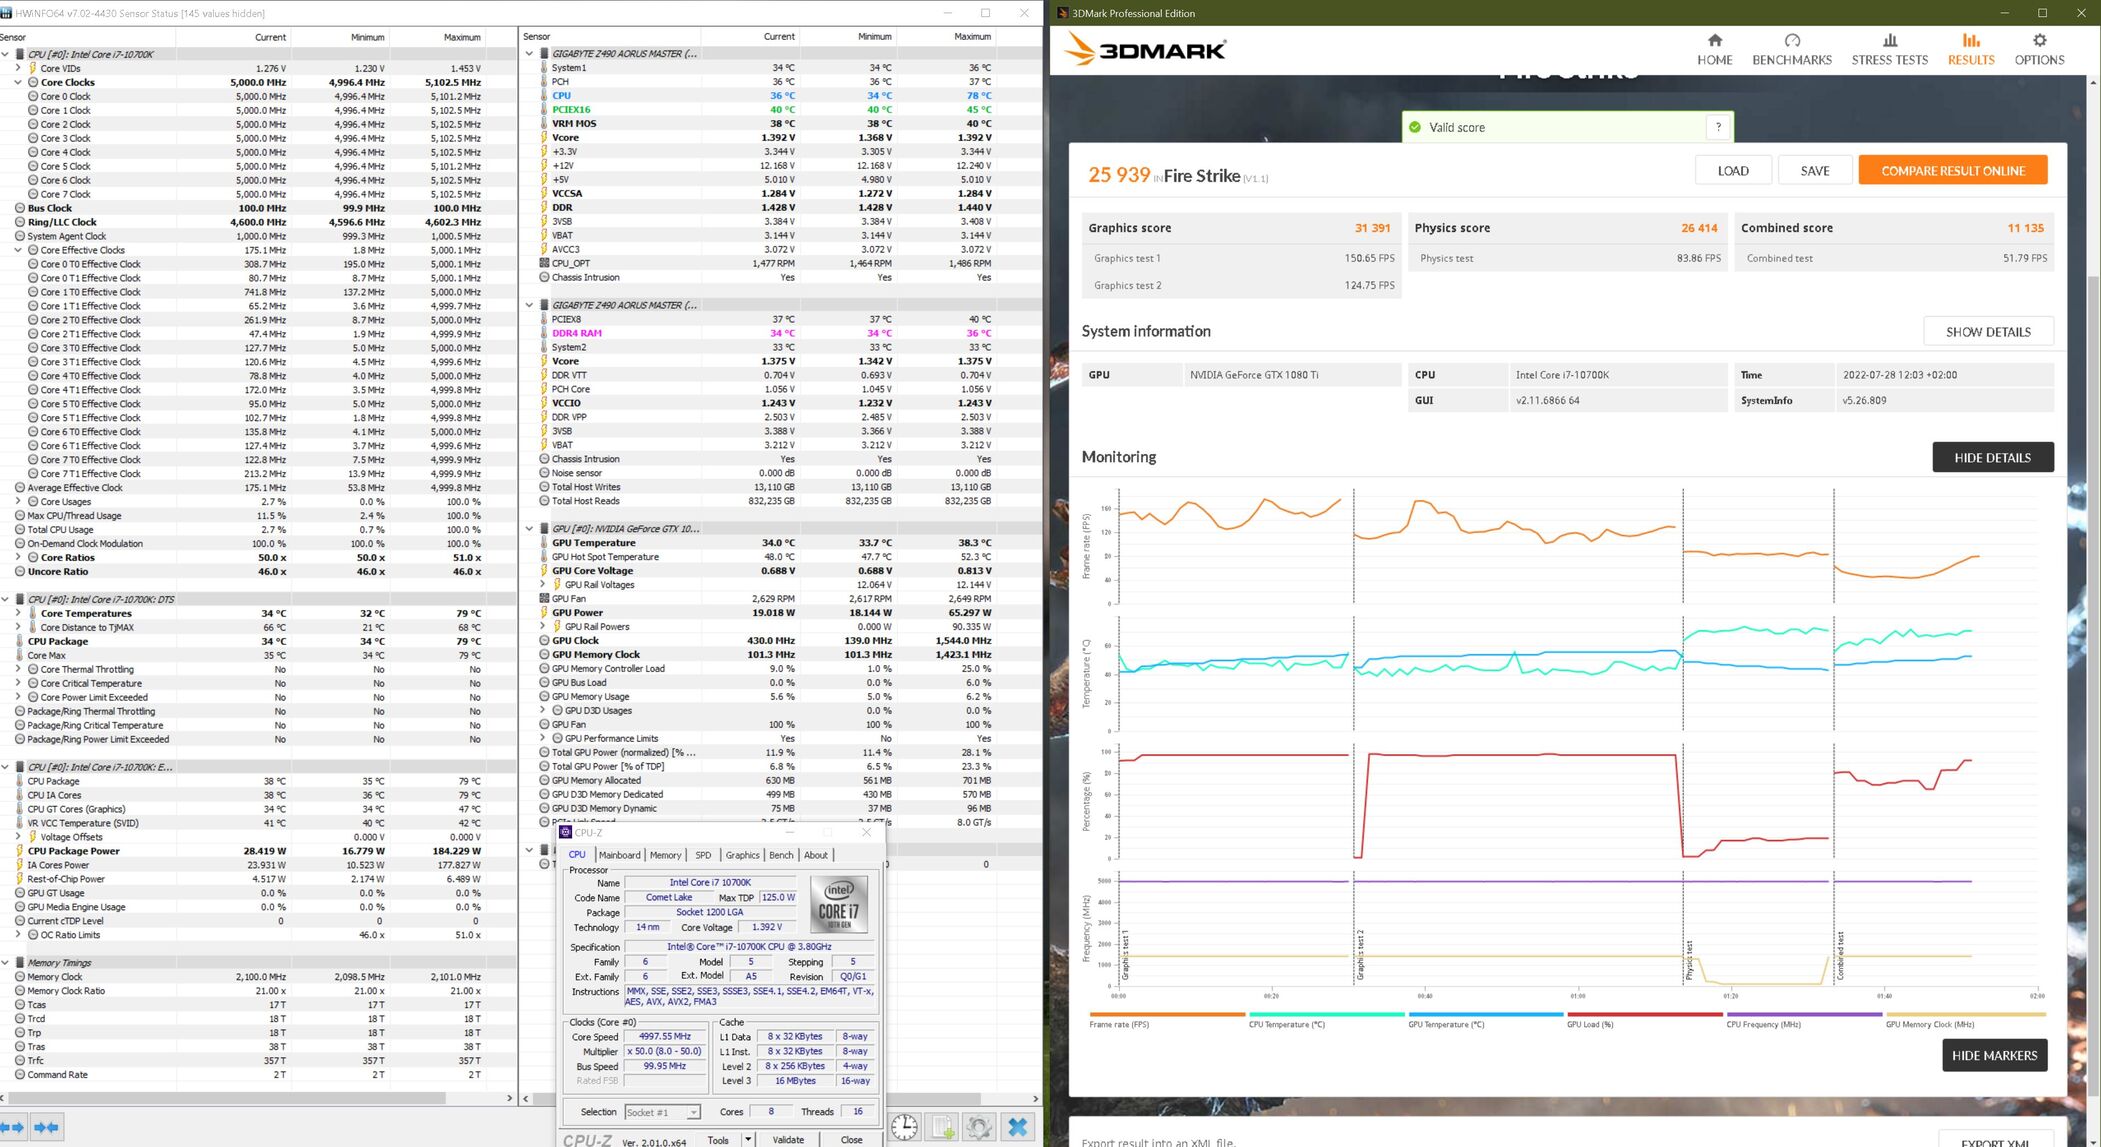Image resolution: width=2101 pixels, height=1147 pixels.
Task: Go to Stress Tests in 3DMark
Action: click(1889, 49)
